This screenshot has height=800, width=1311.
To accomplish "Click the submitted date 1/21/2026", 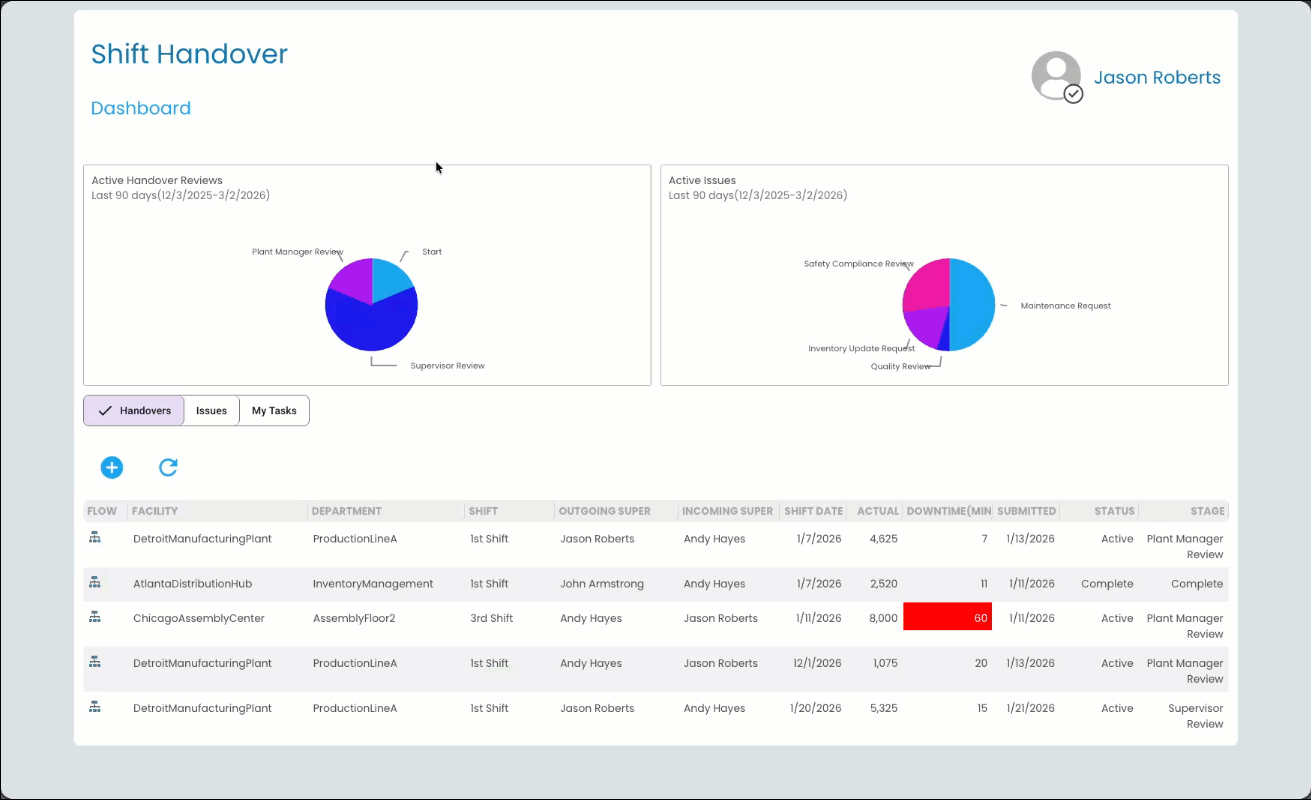I will (x=1032, y=709).
